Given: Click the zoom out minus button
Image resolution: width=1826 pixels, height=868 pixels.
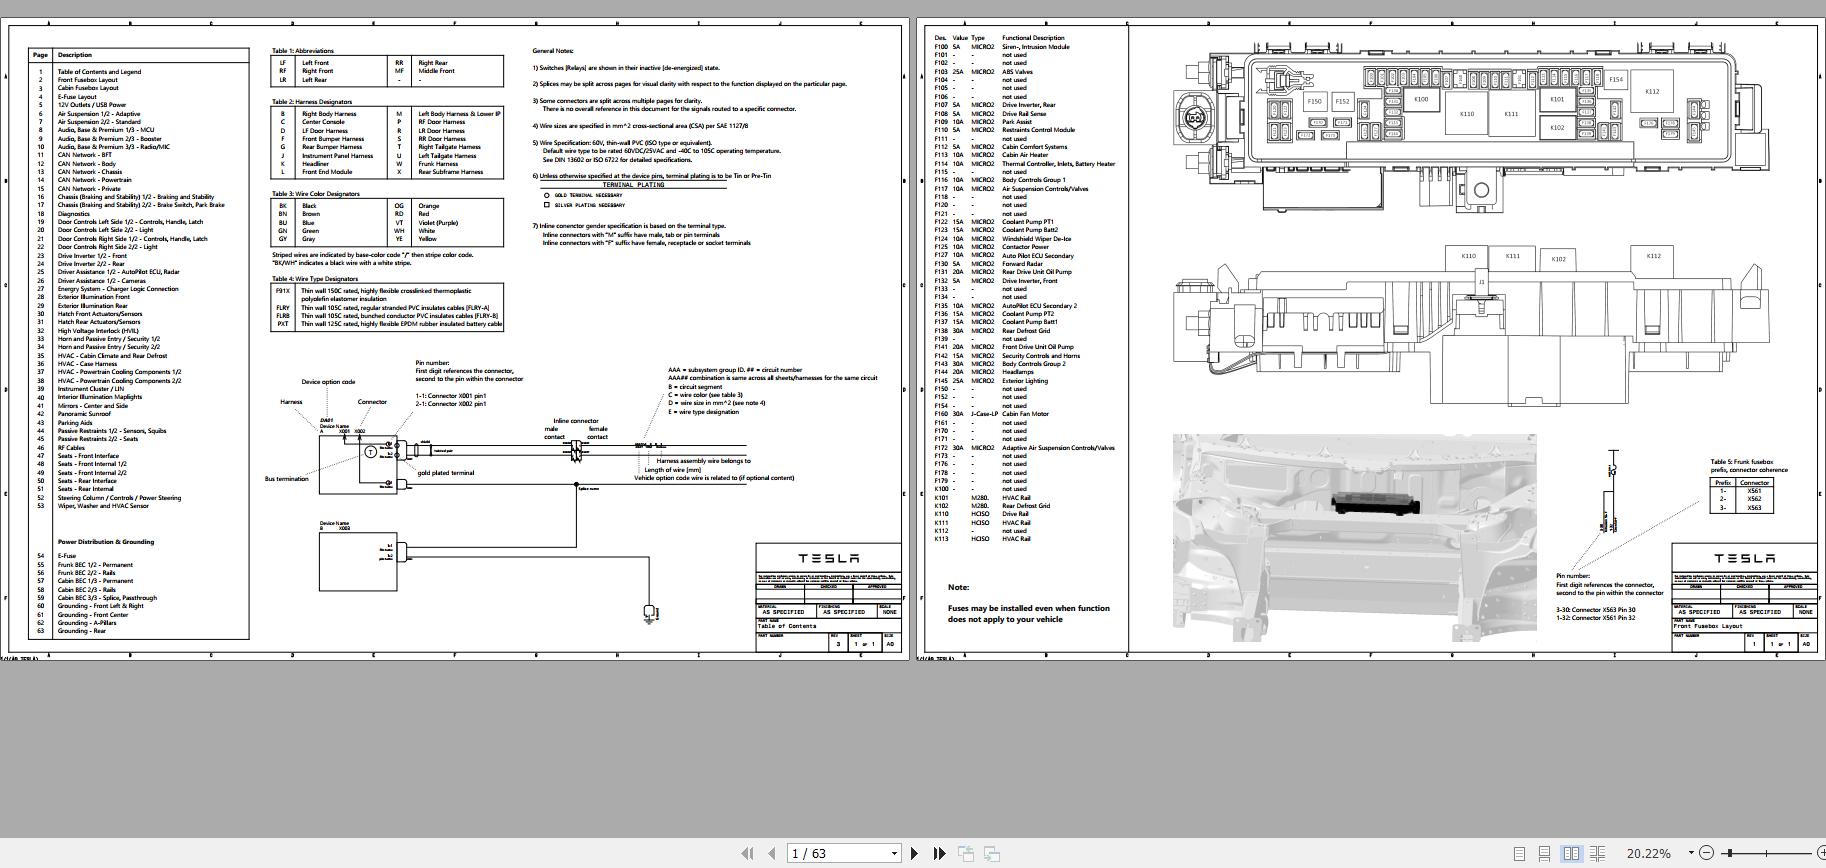Looking at the screenshot, I should click(x=1707, y=853).
